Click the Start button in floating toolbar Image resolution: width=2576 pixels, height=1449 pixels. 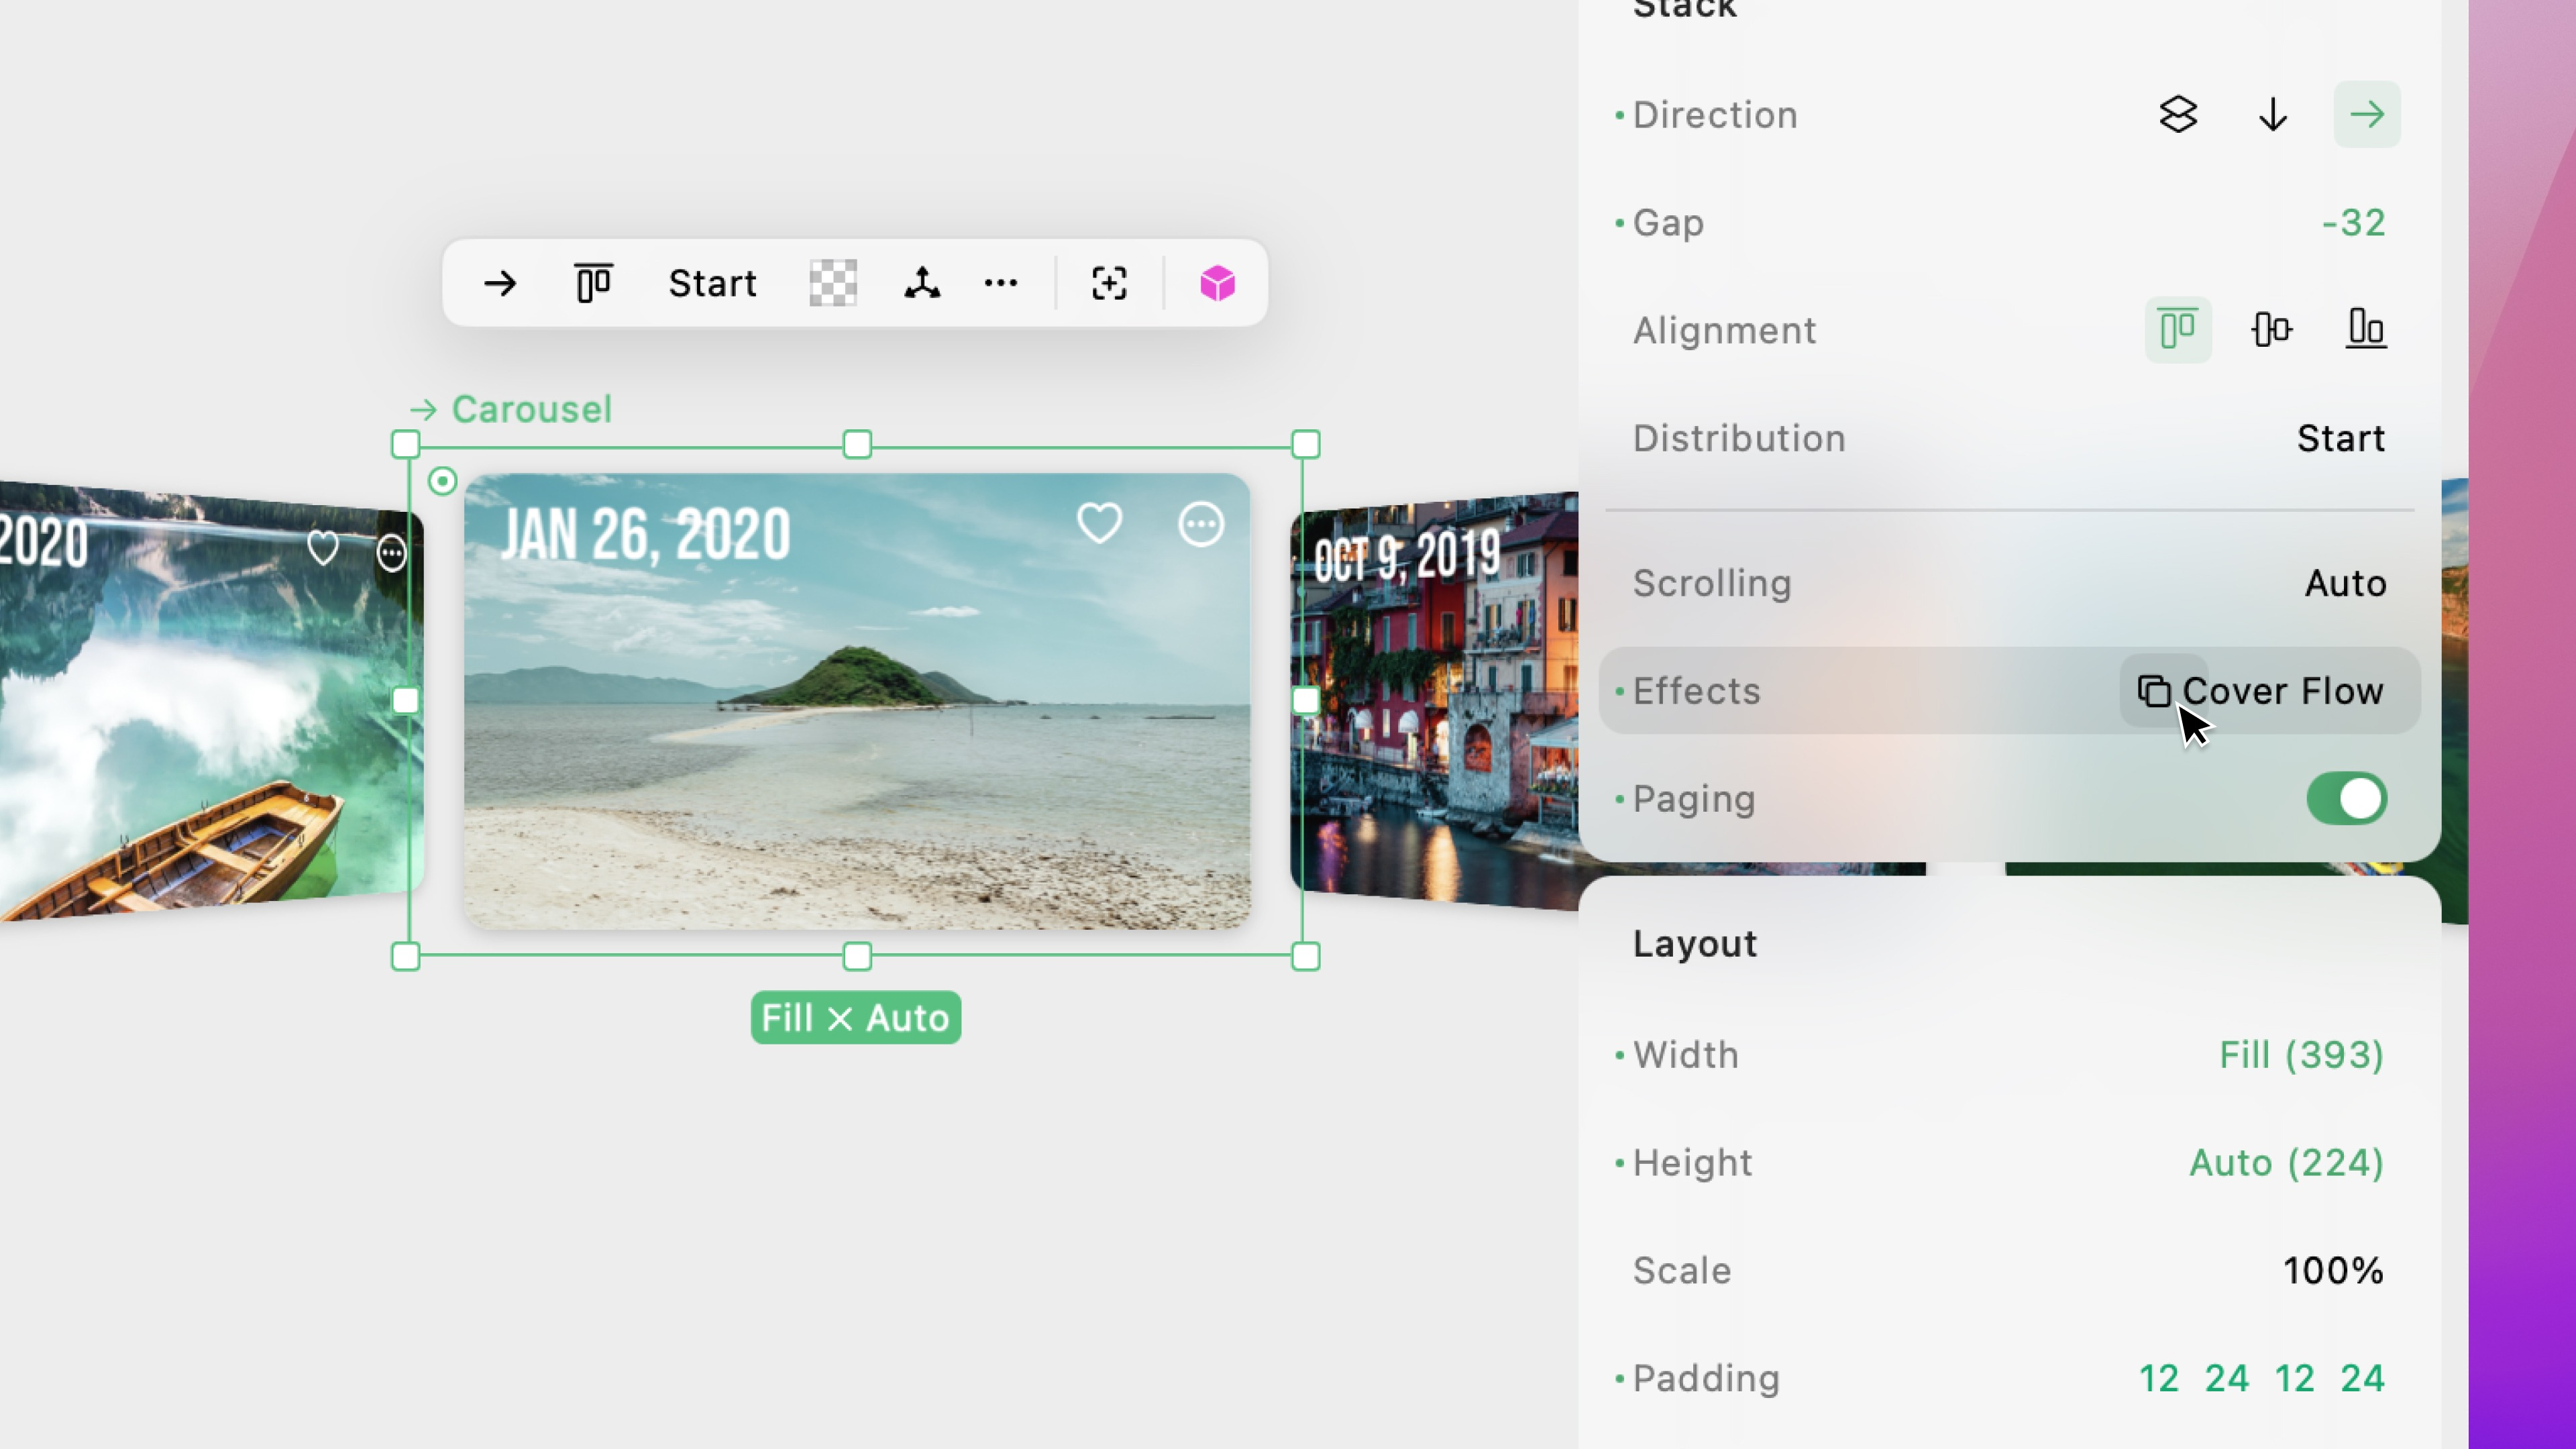point(712,283)
